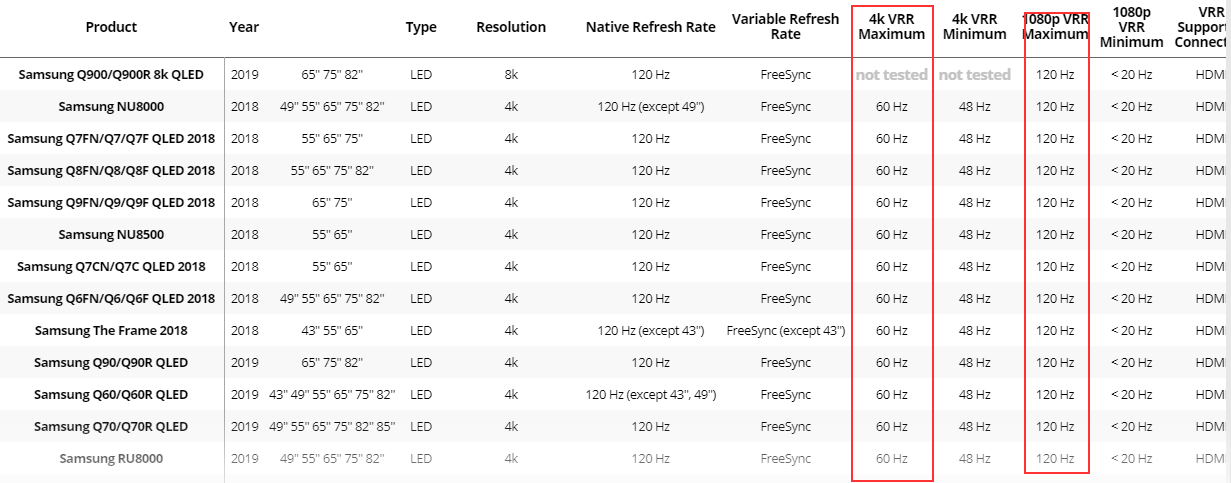Open the Samsung Q60/Q60R QLED link
Viewport: 1231px width, 483px height.
[x=111, y=394]
